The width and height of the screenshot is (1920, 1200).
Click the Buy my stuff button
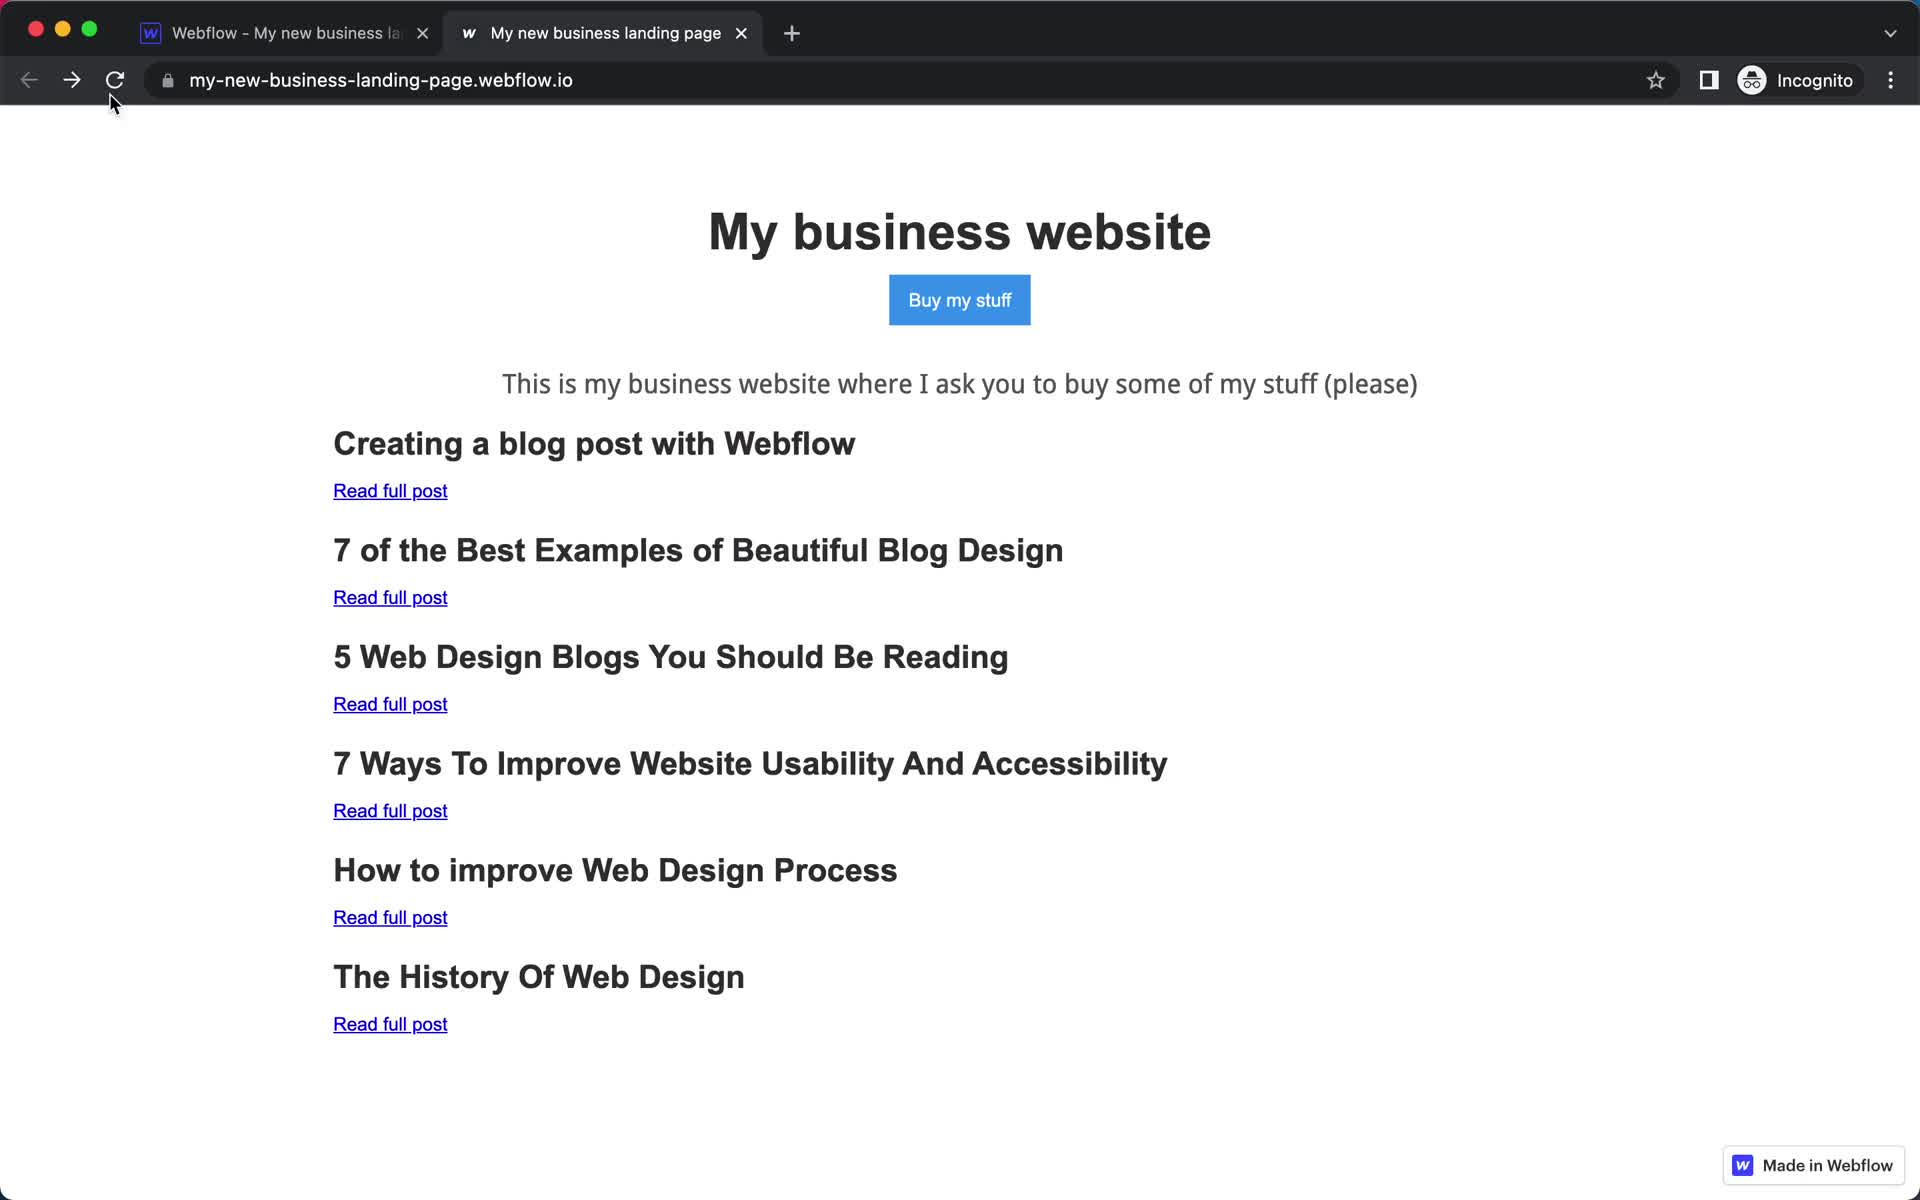[959, 300]
